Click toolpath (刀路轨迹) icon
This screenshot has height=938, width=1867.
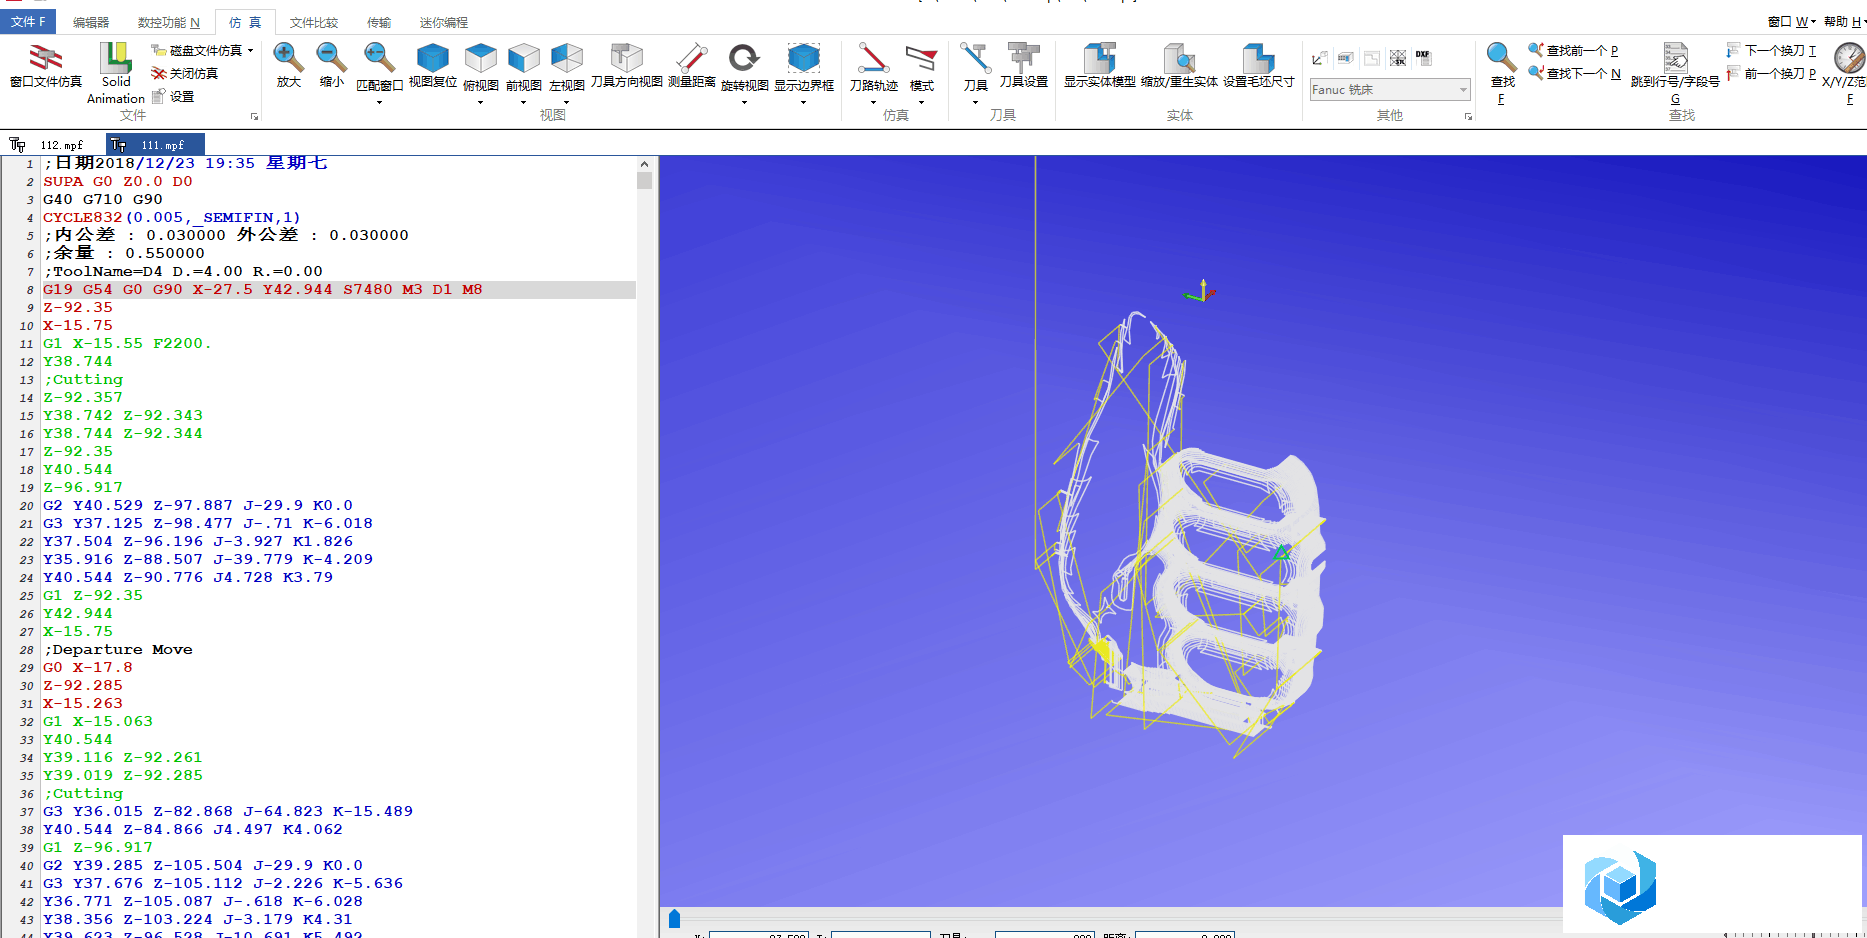873,58
